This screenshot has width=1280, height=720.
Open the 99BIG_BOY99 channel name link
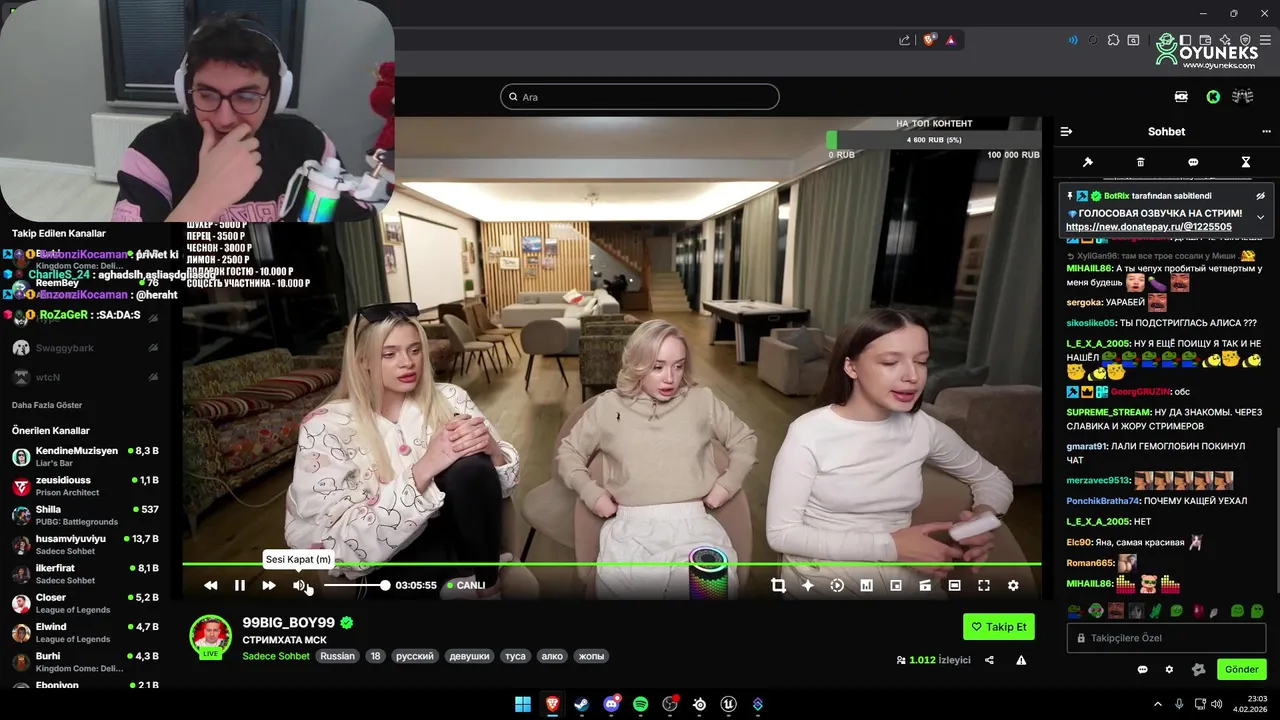(288, 622)
